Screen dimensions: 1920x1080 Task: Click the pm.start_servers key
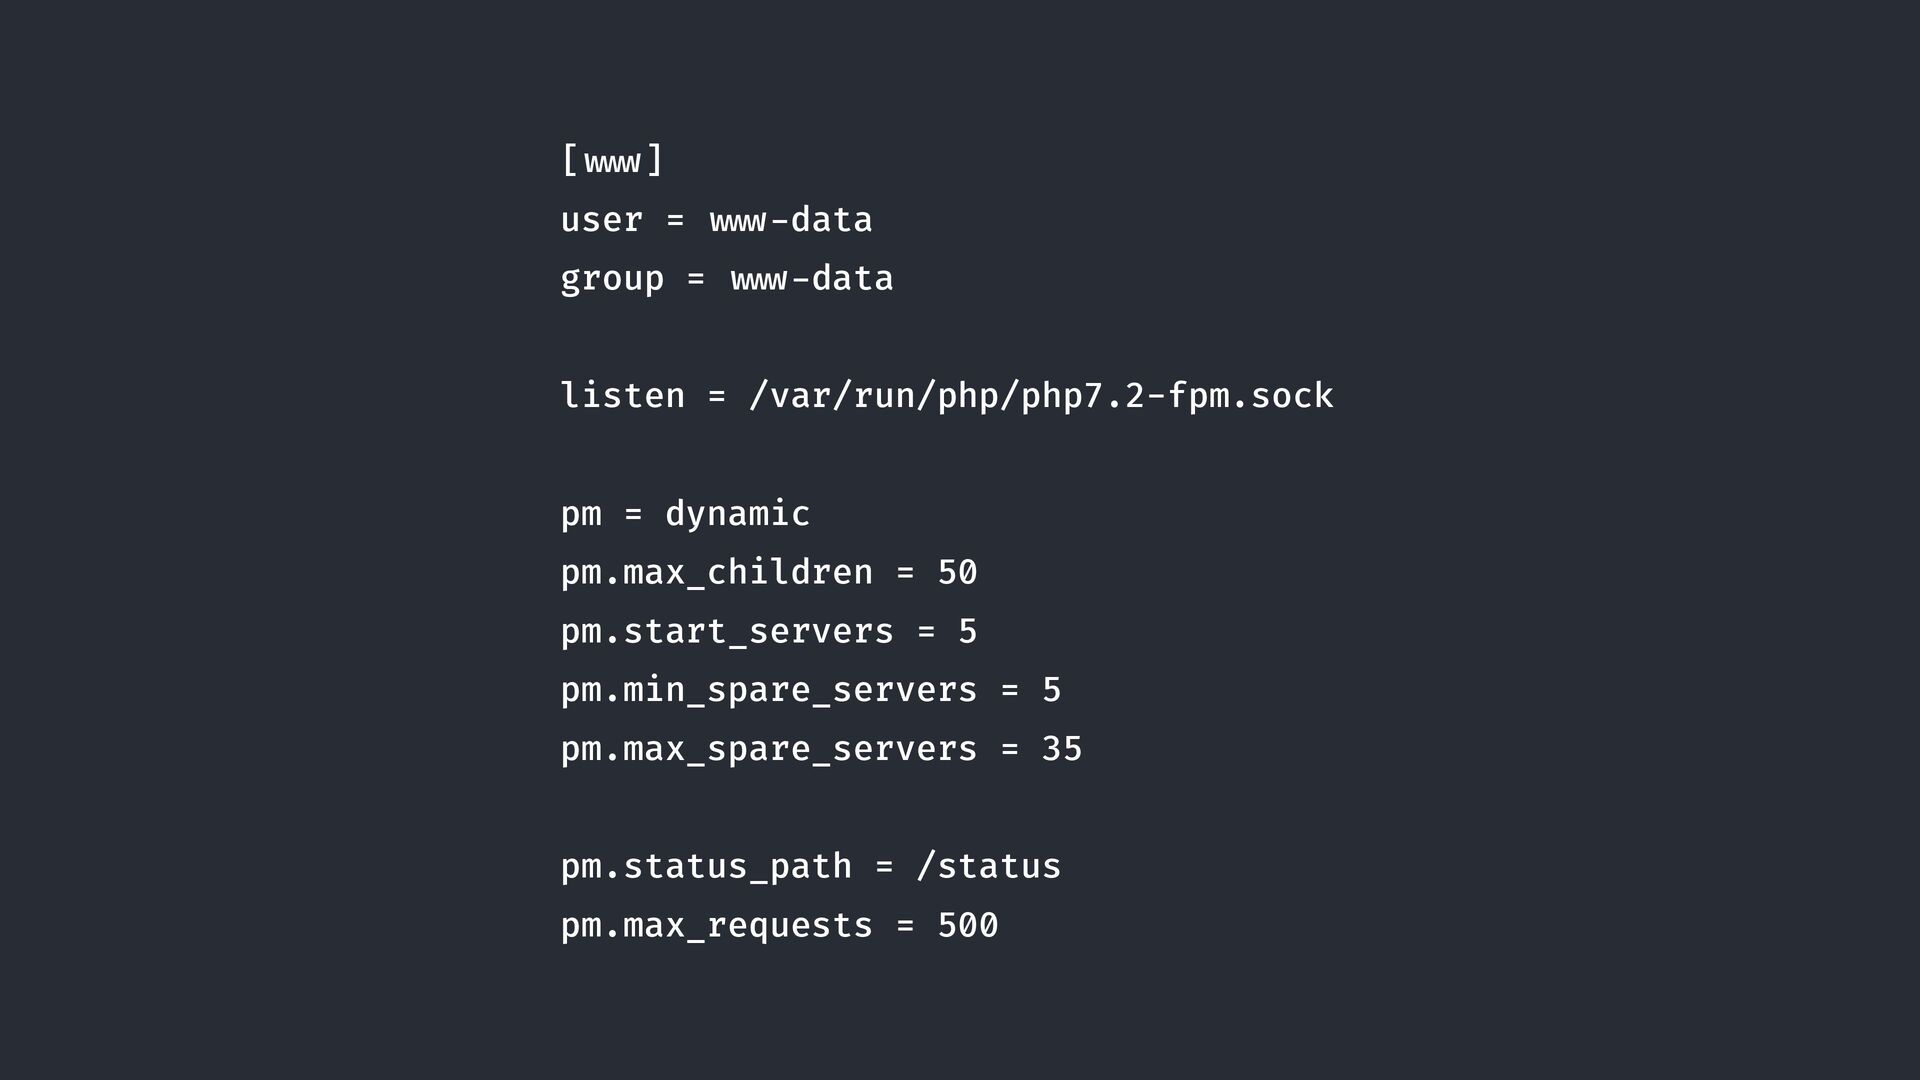727,632
